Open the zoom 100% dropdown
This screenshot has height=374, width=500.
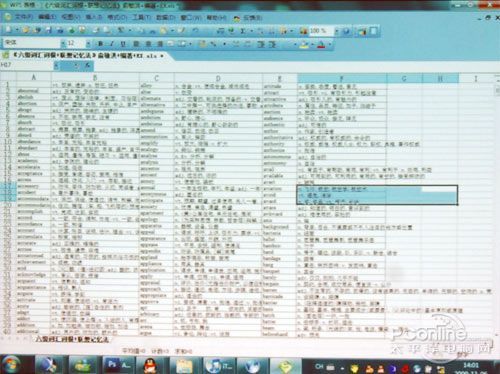coord(337,31)
